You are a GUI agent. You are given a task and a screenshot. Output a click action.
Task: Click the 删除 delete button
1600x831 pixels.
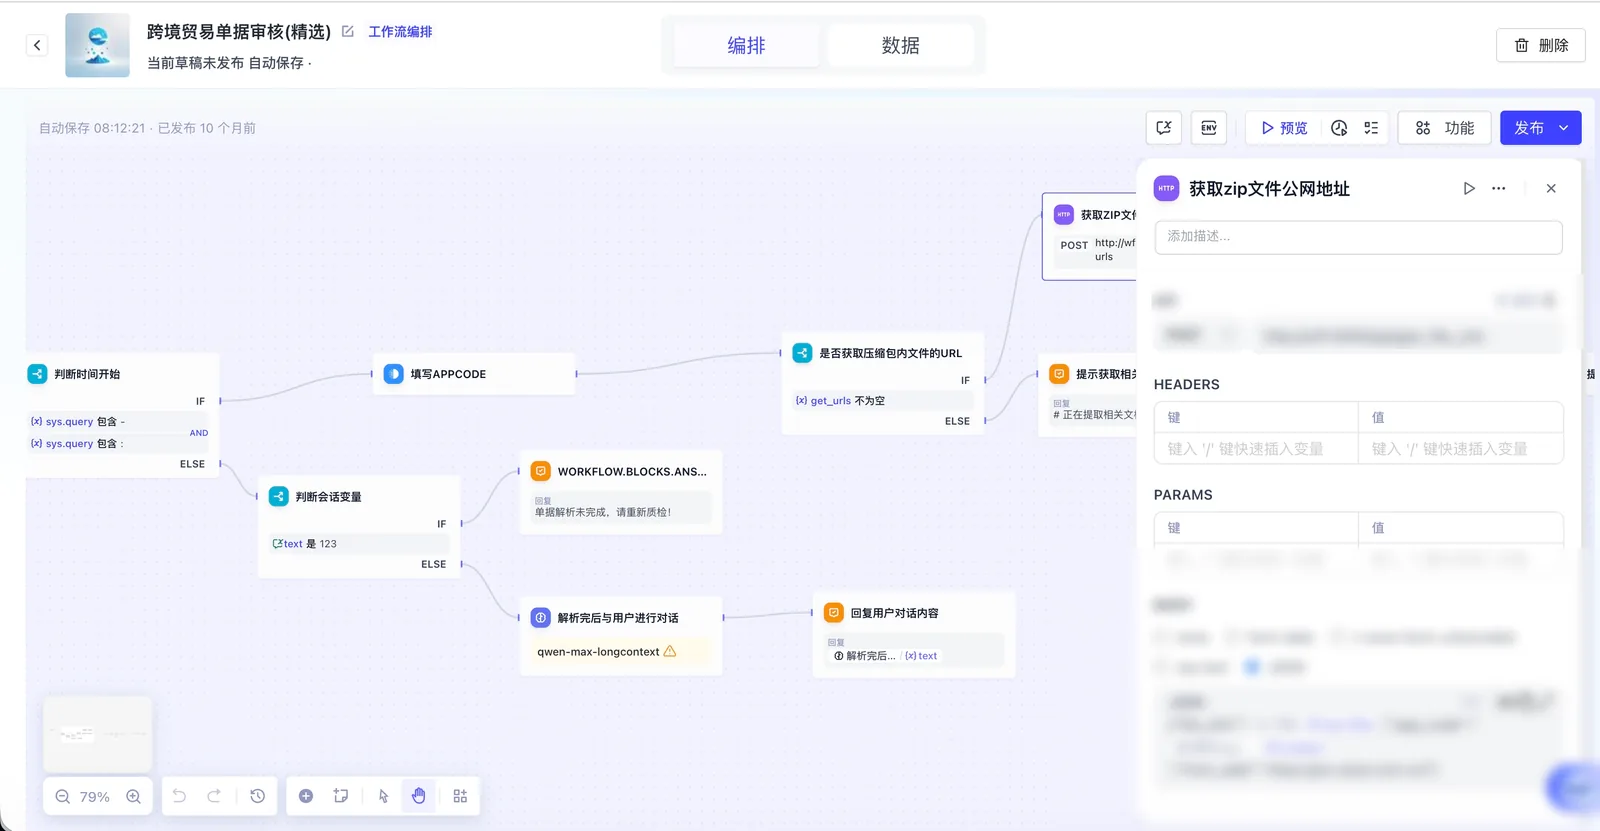(x=1540, y=45)
